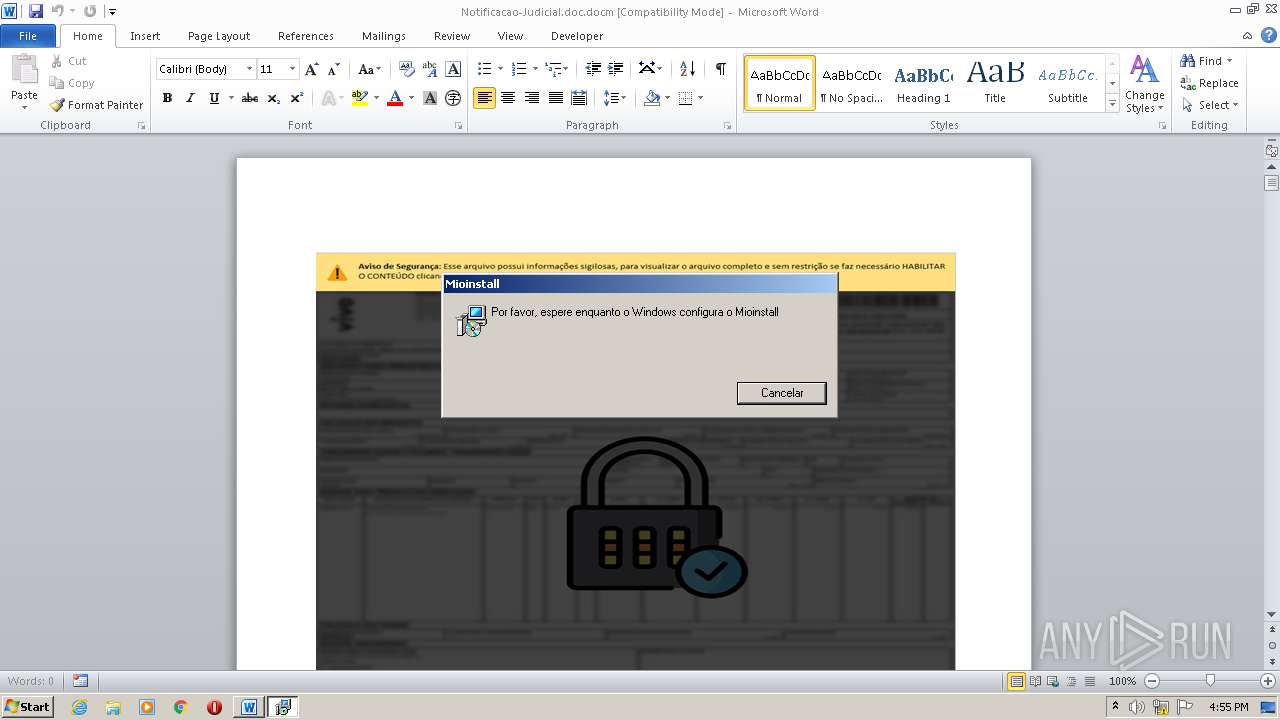
Task: Toggle bold formatting
Action: (167, 98)
